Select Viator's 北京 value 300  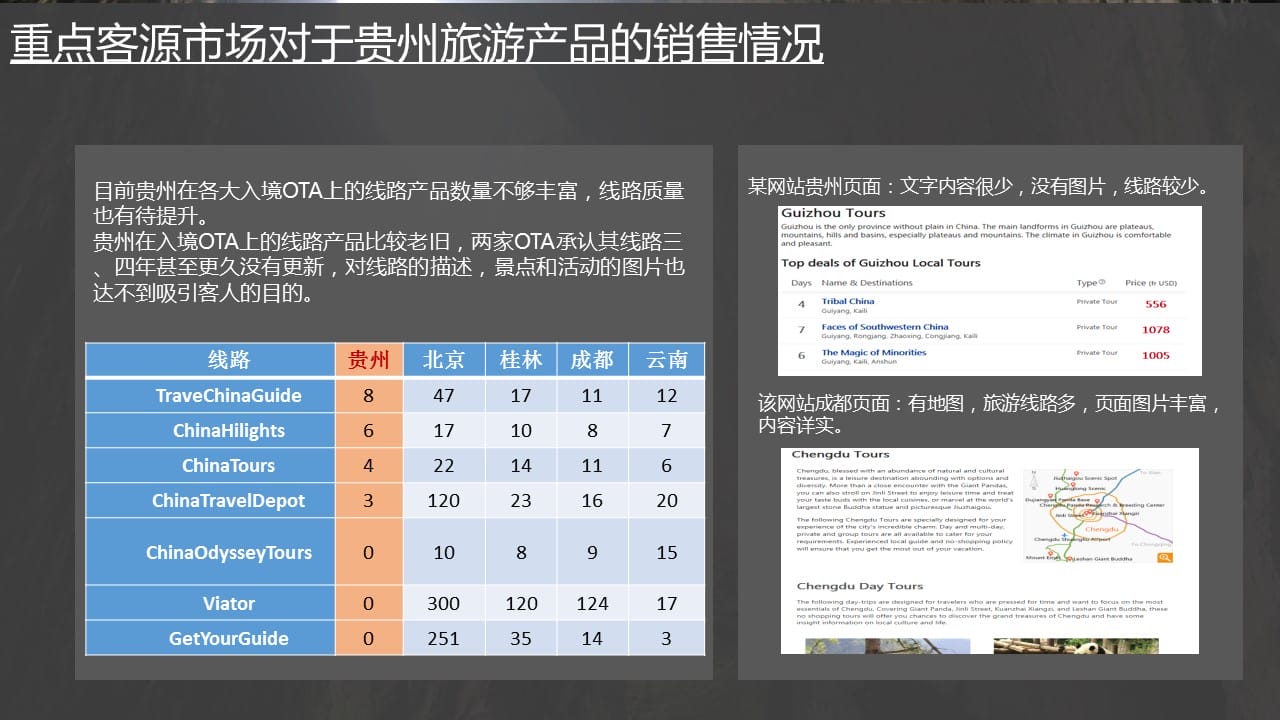[x=444, y=603]
